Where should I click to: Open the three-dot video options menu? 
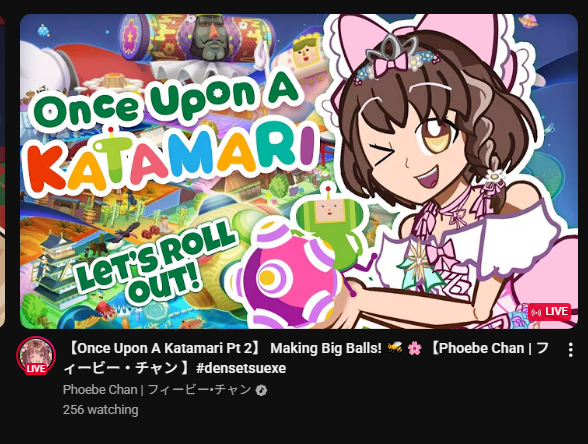tap(570, 350)
